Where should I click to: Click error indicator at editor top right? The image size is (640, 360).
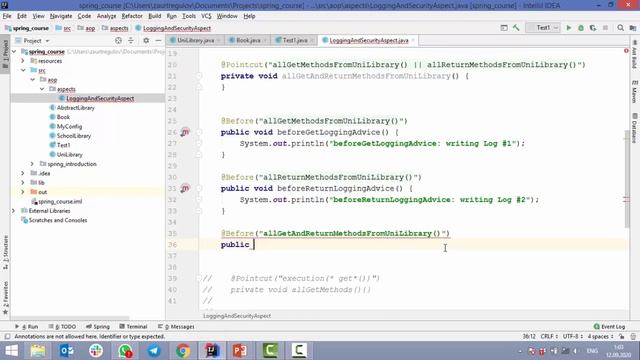click(x=626, y=51)
